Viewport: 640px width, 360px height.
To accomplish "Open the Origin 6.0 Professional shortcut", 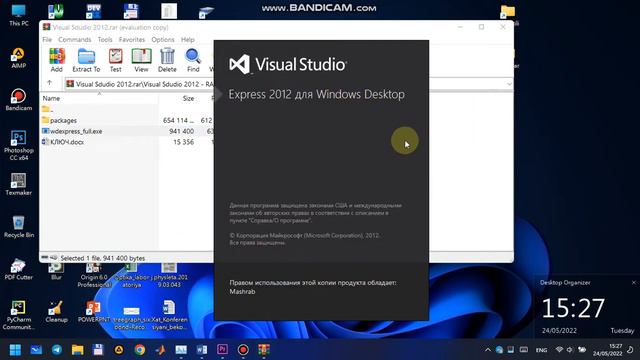I will 94,276.
